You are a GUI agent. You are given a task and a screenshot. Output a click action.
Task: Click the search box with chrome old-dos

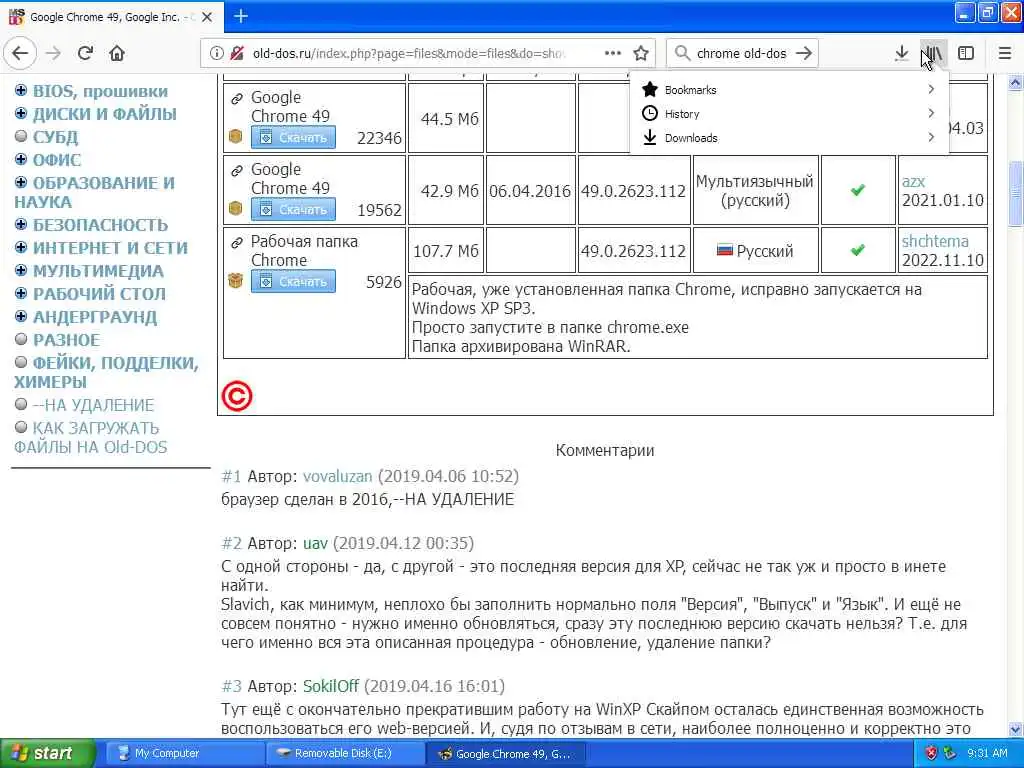(x=741, y=53)
